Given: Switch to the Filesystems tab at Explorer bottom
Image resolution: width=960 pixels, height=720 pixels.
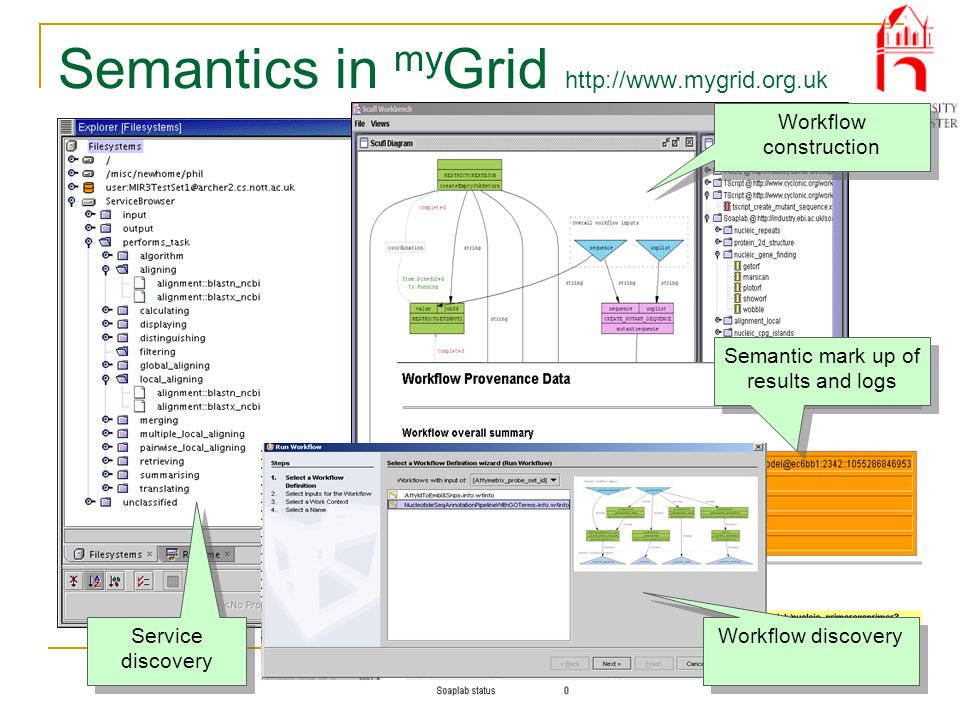Looking at the screenshot, I should tap(109, 554).
